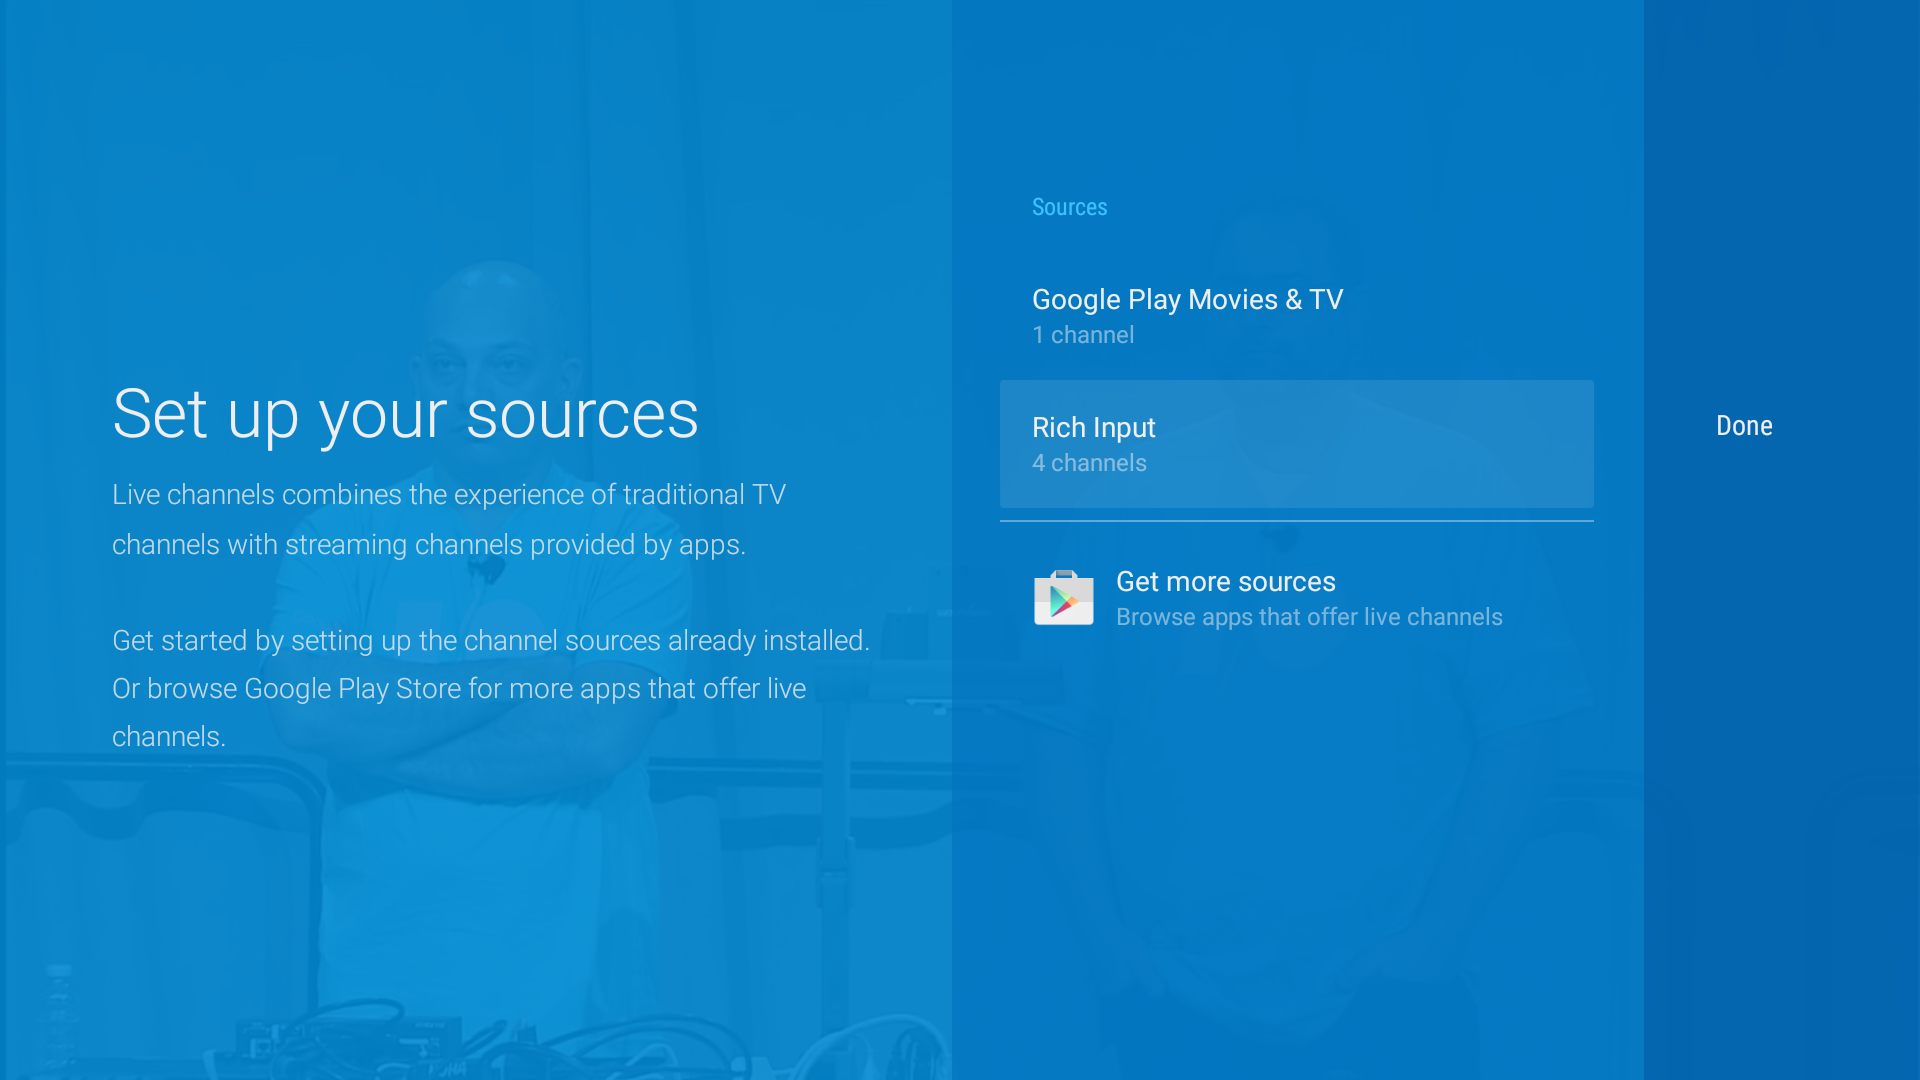Viewport: 1920px width, 1080px height.
Task: Click the colorful play triangle on store icon
Action: point(1062,603)
